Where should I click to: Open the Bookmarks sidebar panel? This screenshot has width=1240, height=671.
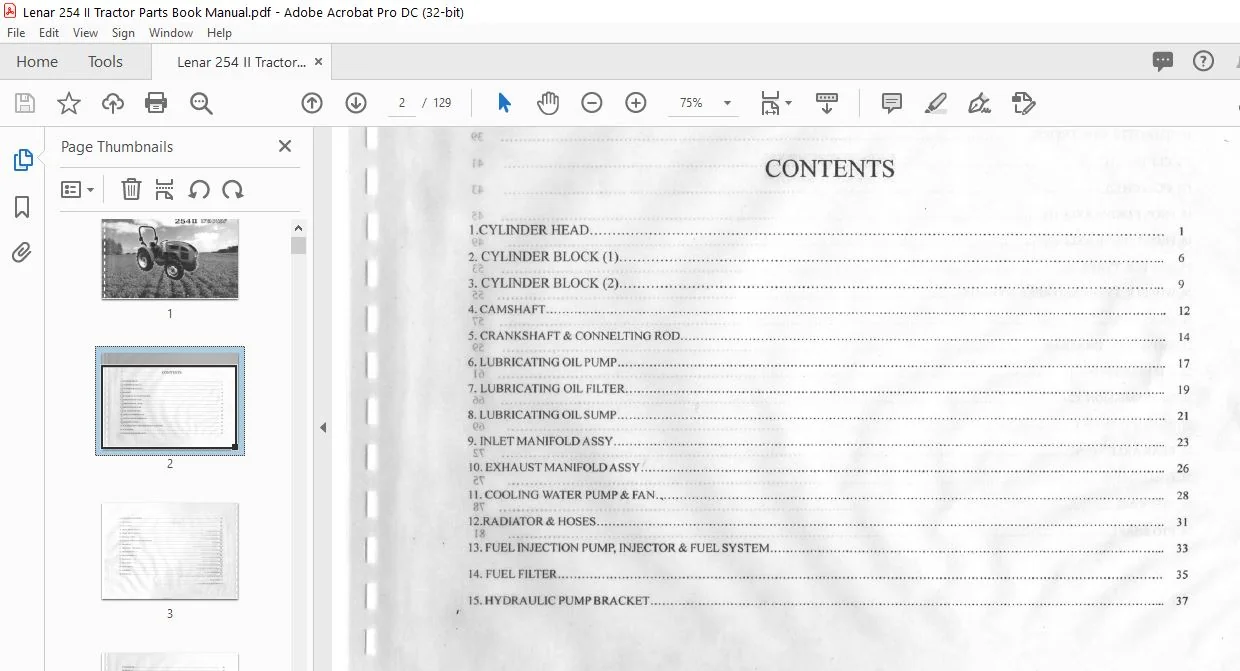pyautogui.click(x=22, y=207)
